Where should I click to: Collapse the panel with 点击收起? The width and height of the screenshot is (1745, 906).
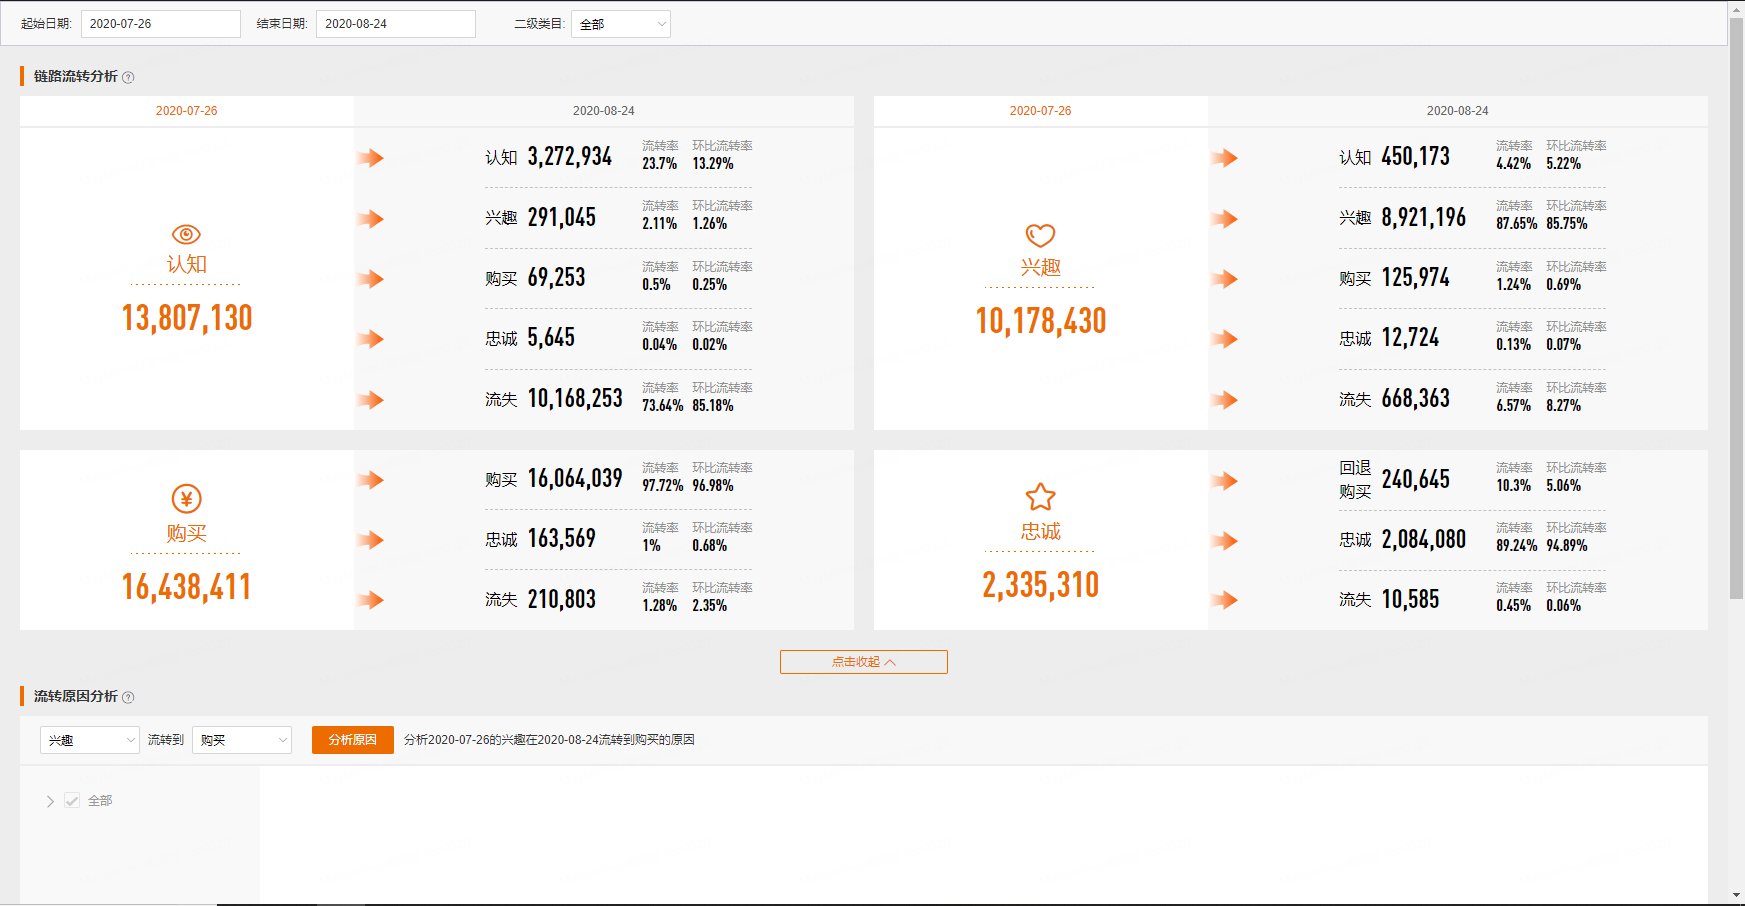point(863,662)
